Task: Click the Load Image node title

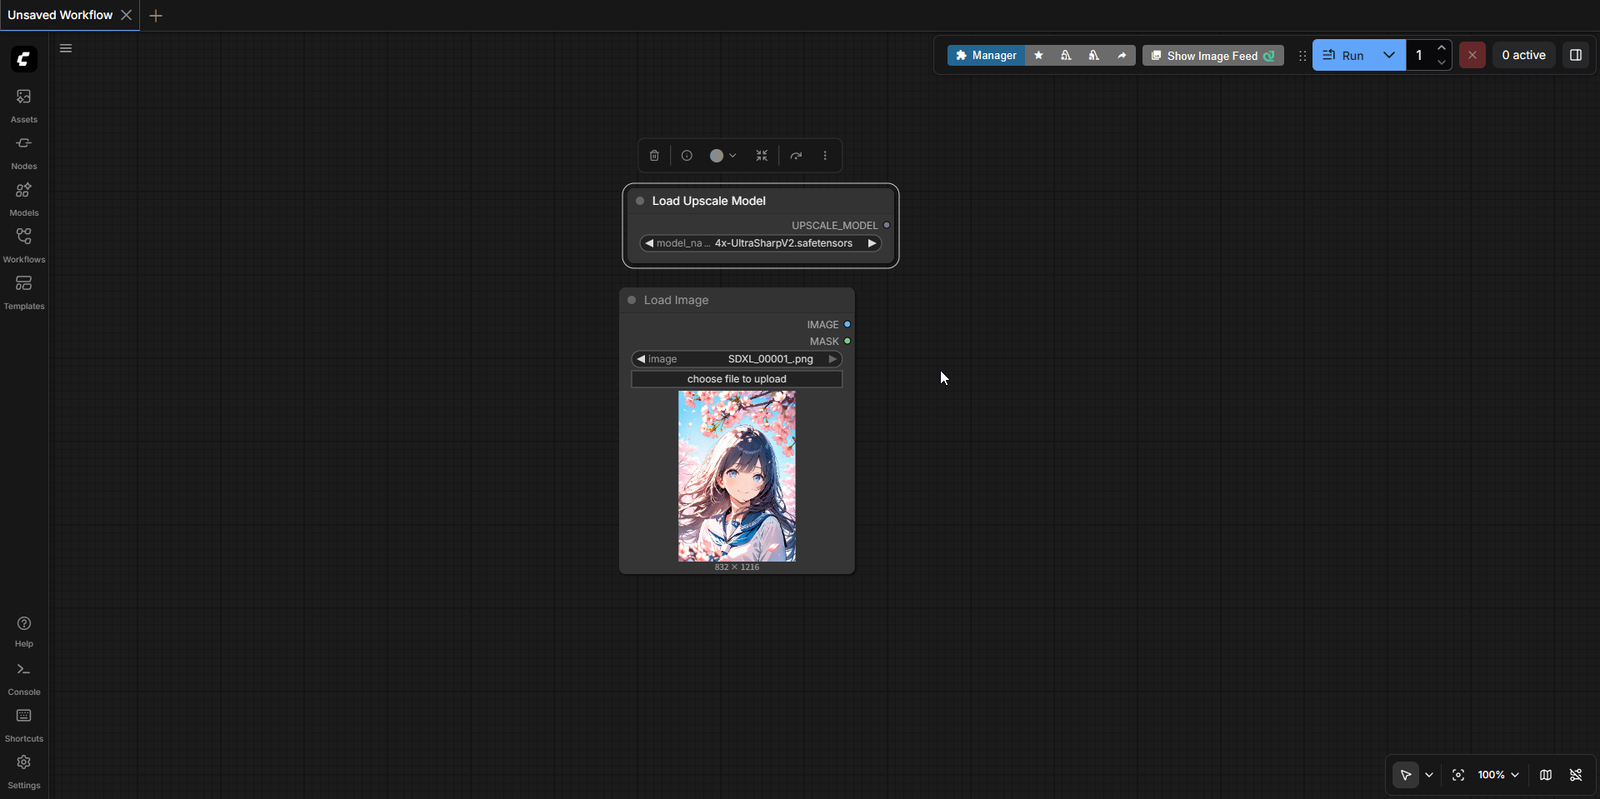Action: click(x=676, y=300)
